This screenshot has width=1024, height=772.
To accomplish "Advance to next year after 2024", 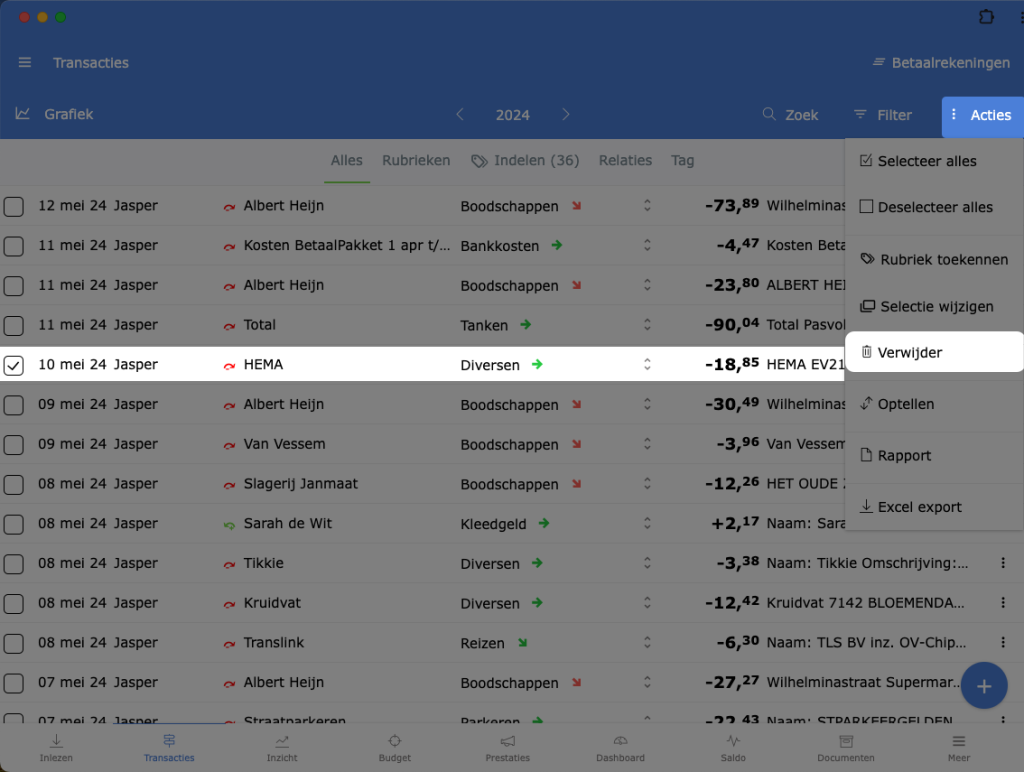I will pos(566,115).
